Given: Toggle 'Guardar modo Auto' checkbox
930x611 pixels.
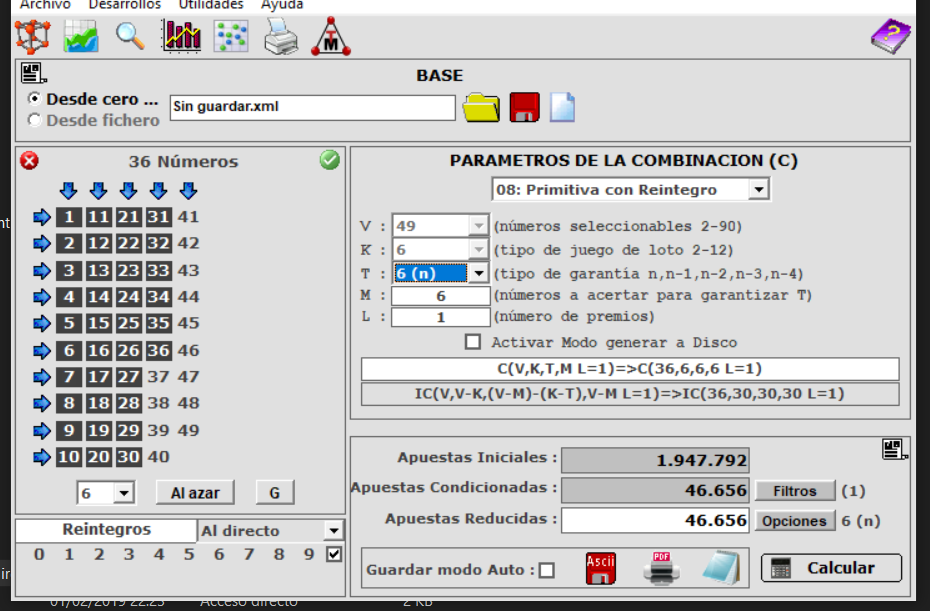Looking at the screenshot, I should coord(547,570).
